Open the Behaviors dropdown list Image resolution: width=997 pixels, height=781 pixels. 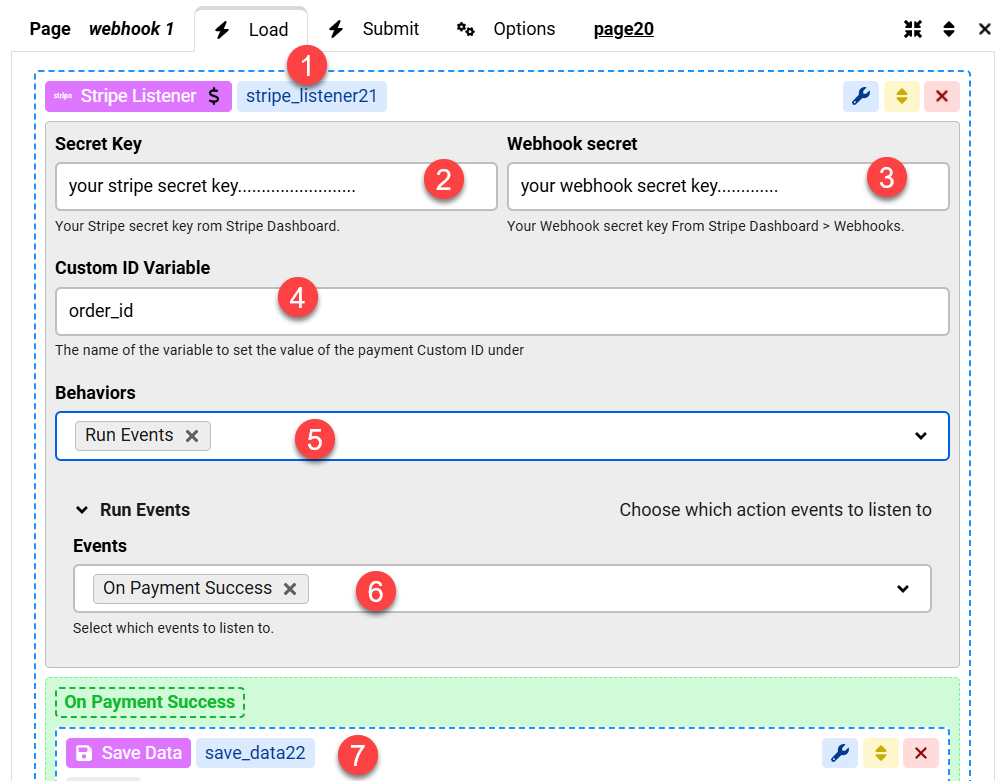(x=920, y=436)
